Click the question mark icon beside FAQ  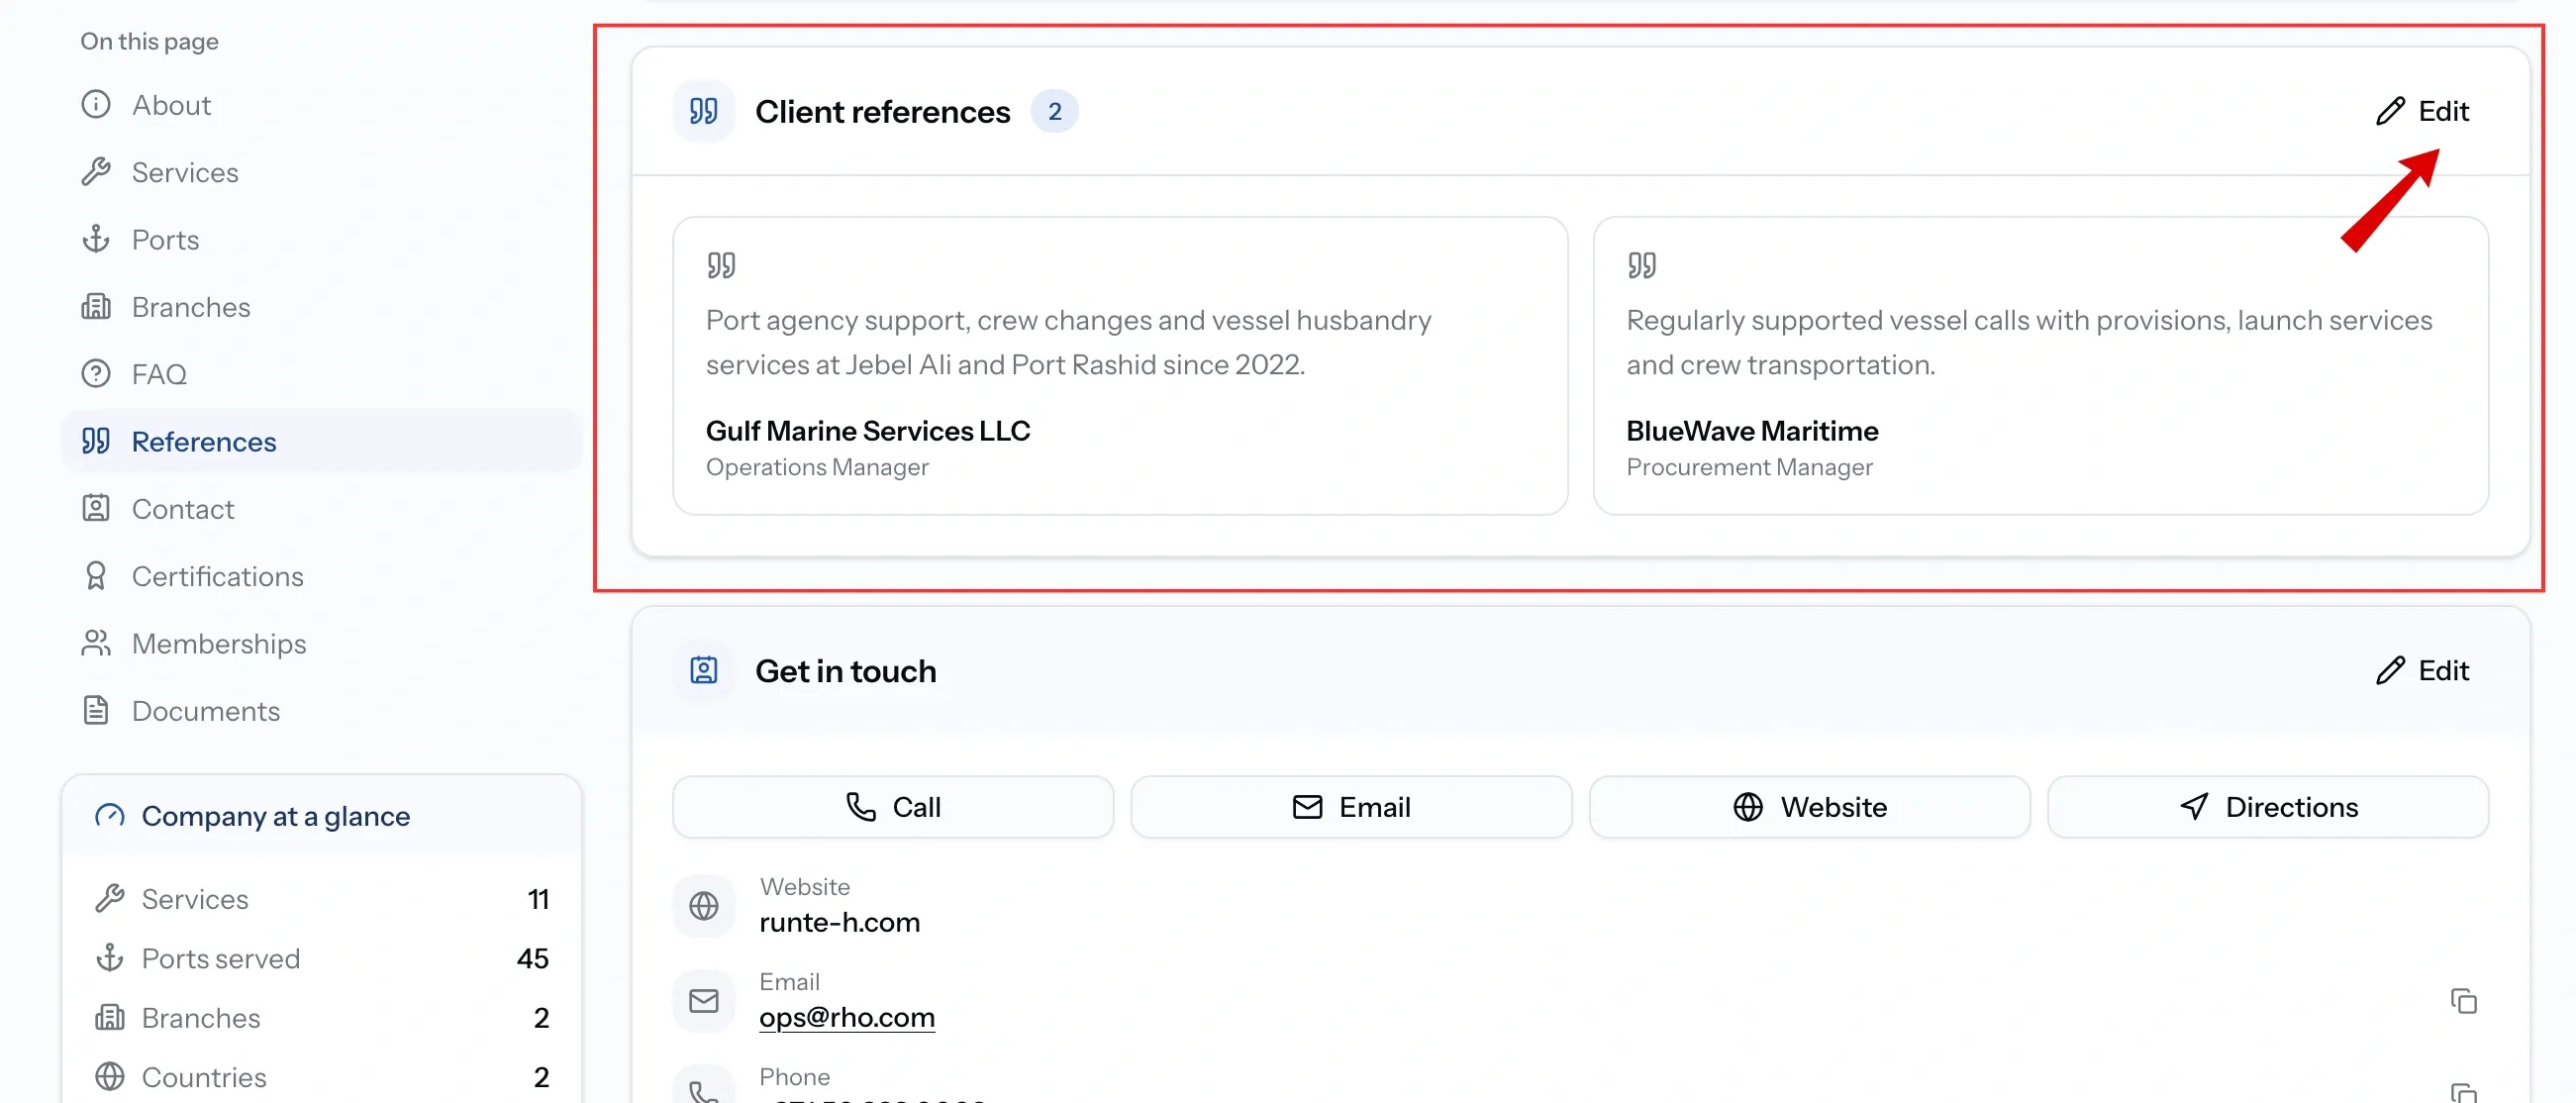[96, 373]
